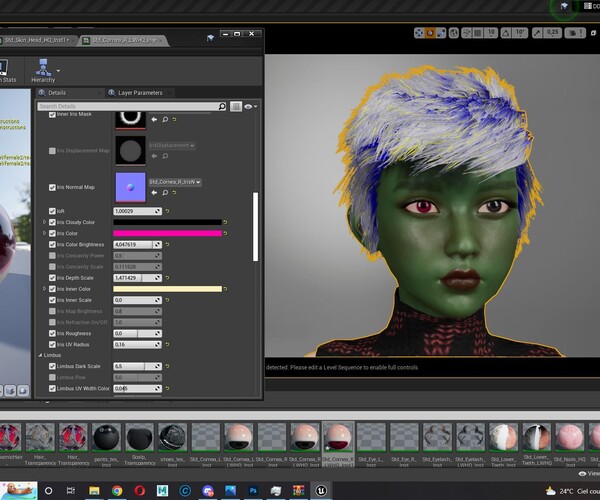Open the grid snap value 10 dropdown
The width and height of the screenshot is (600, 500).
pos(491,33)
